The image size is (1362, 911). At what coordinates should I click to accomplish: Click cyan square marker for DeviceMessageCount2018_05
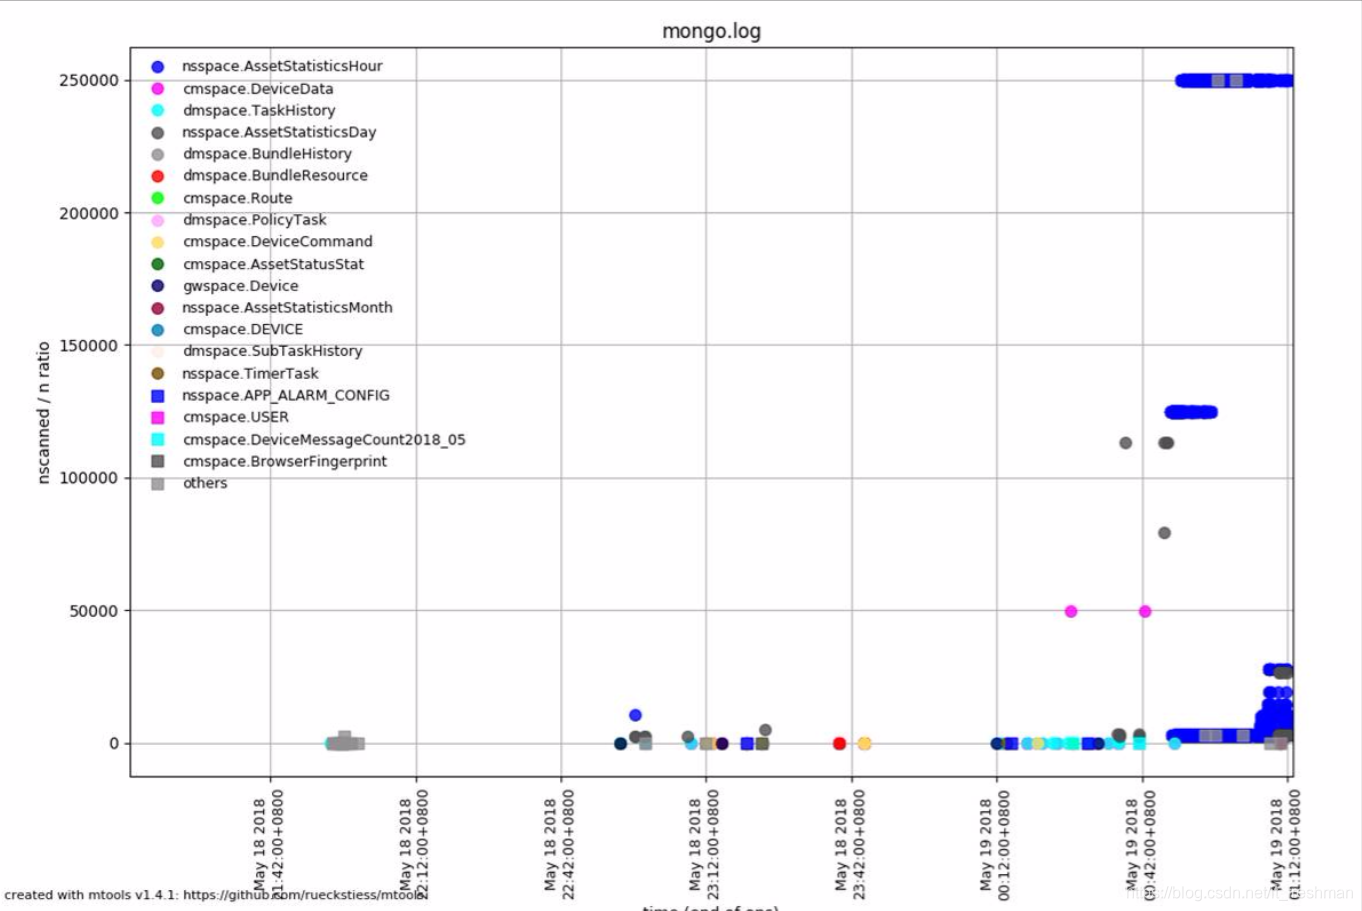tap(158, 440)
